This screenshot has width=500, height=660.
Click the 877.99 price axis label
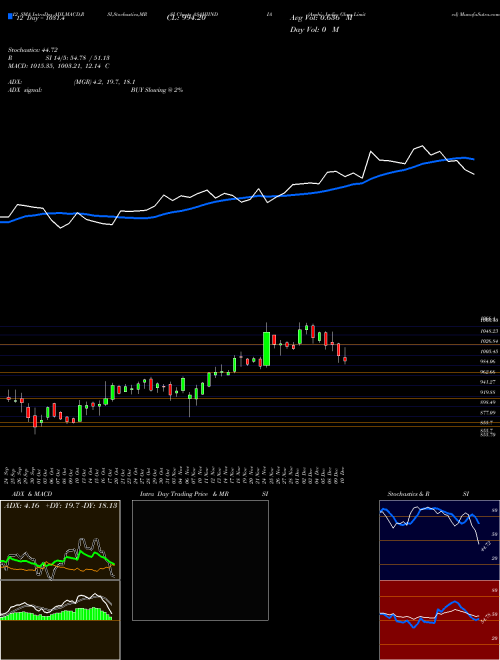489,413
